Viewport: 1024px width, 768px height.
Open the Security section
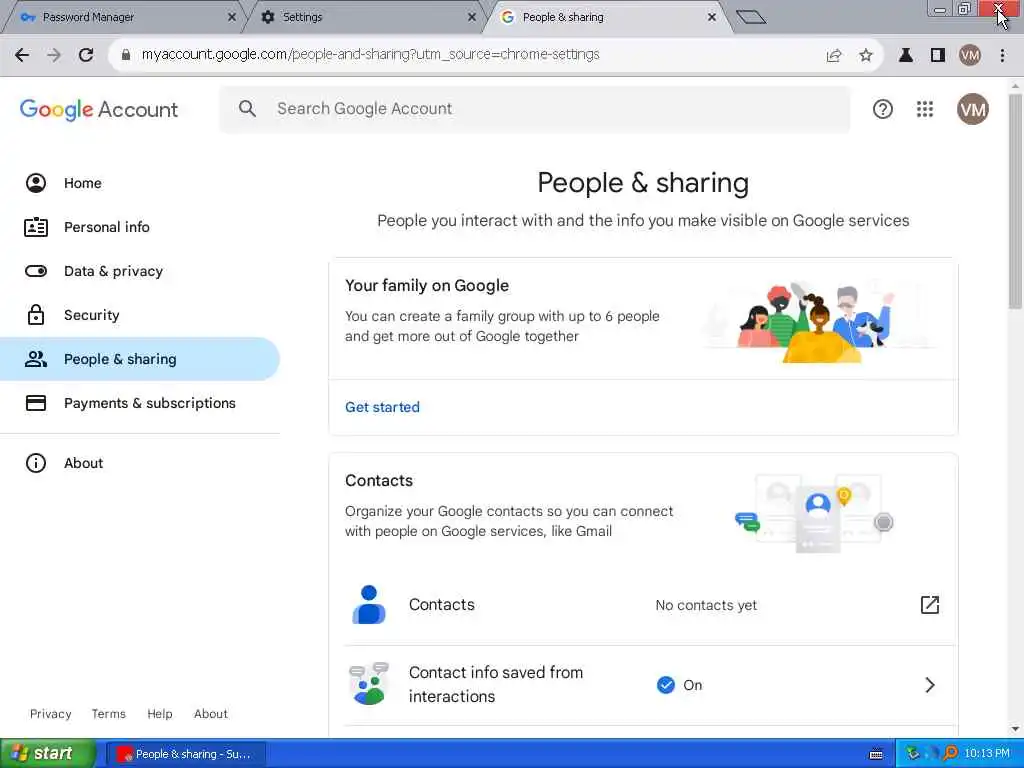(x=140, y=315)
